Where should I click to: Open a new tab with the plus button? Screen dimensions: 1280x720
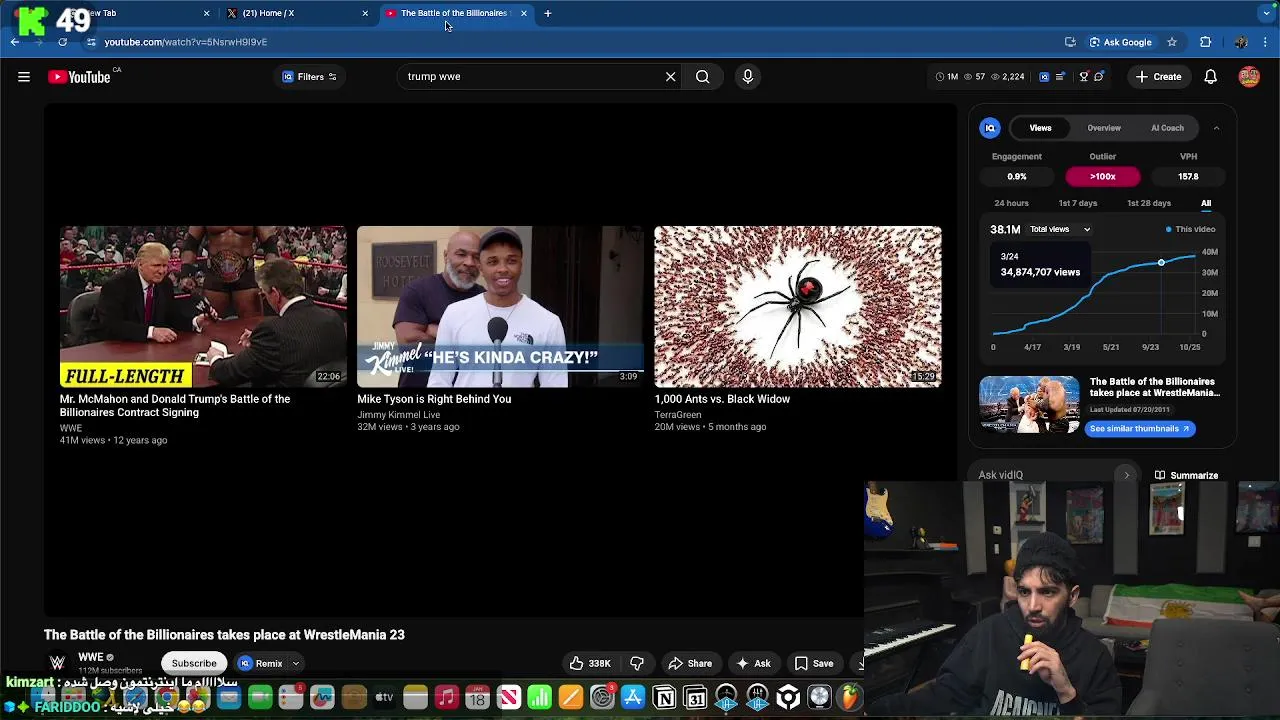548,13
